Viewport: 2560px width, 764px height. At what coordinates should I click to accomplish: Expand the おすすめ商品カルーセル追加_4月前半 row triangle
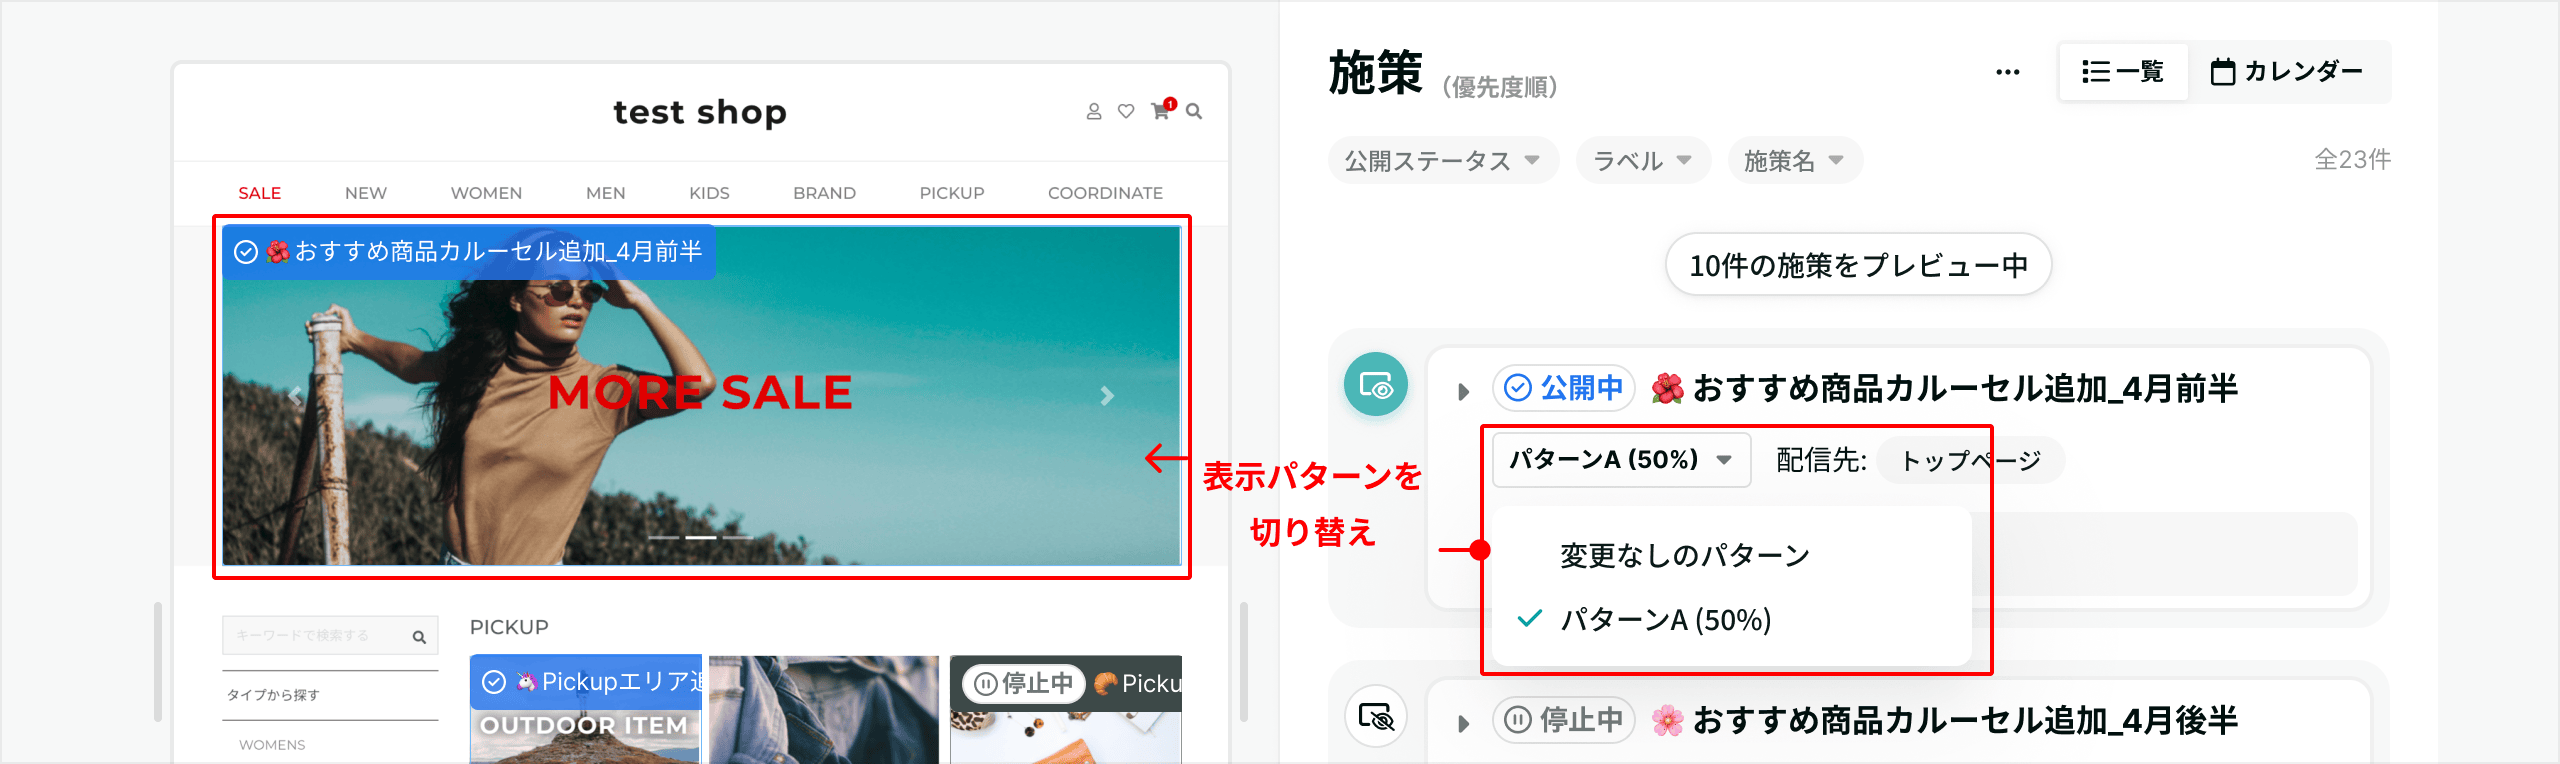click(x=1463, y=391)
